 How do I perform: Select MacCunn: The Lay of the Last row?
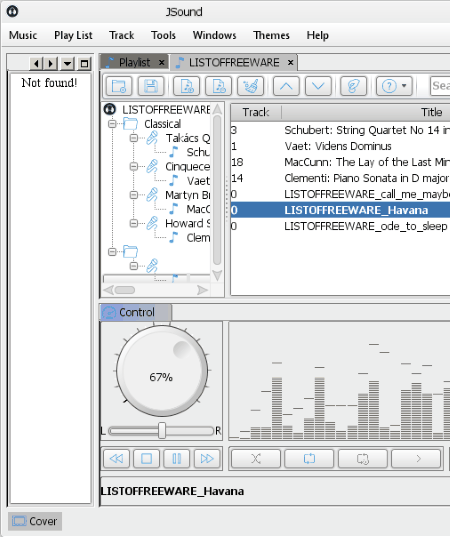tap(340, 162)
